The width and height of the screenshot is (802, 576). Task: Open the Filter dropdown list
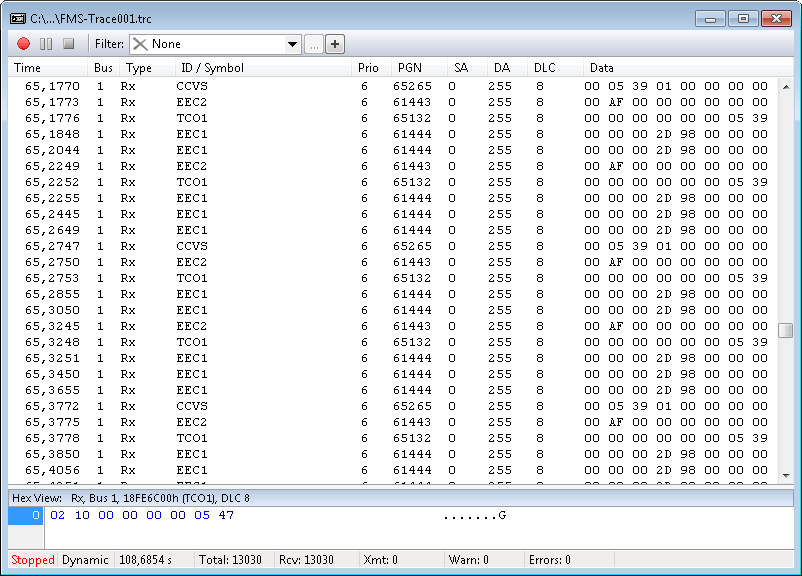(293, 44)
